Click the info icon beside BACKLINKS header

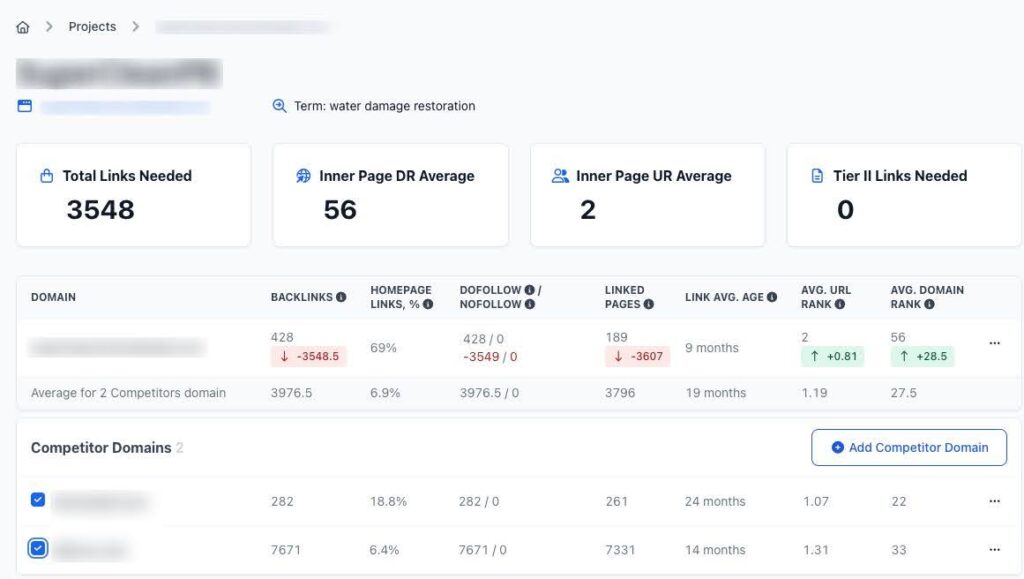341,297
